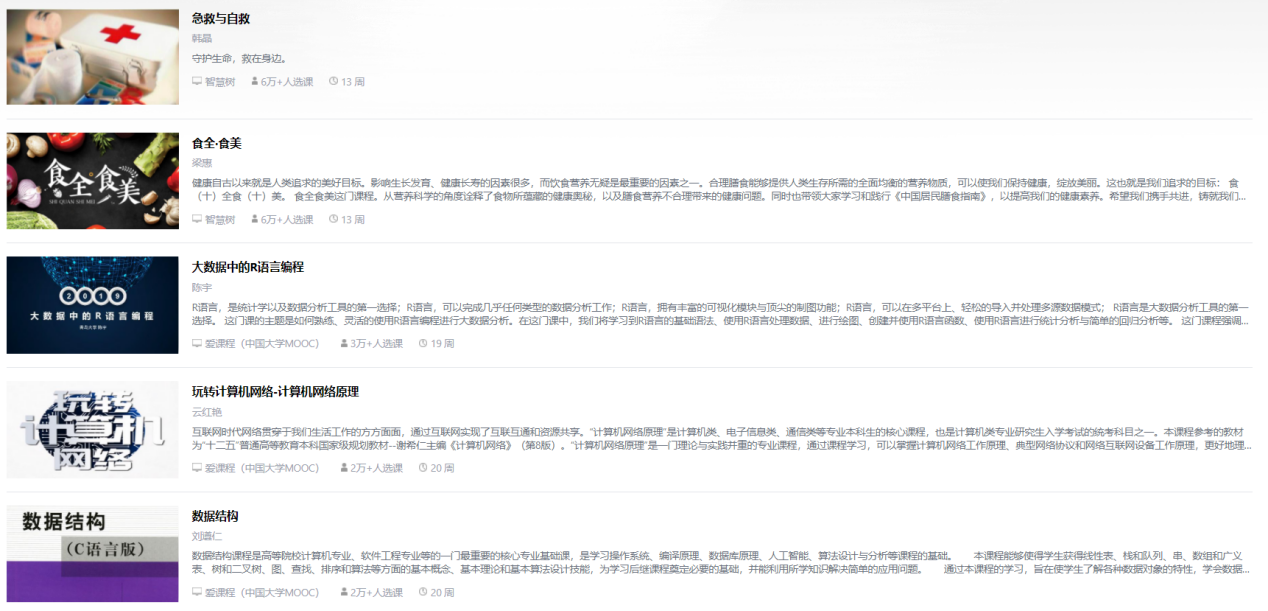Open the 数据结构 course title link
Image resolution: width=1268 pixels, height=611 pixels.
point(215,516)
